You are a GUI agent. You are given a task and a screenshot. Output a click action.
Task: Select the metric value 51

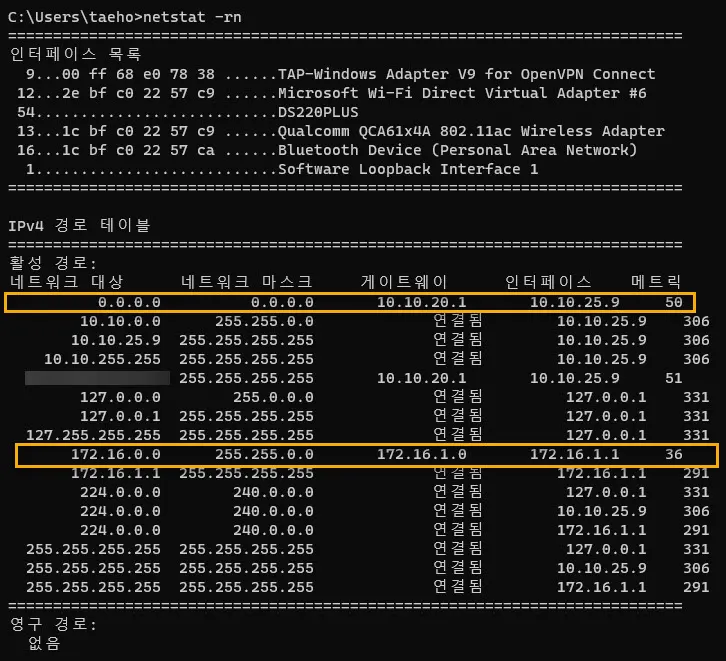[673, 378]
